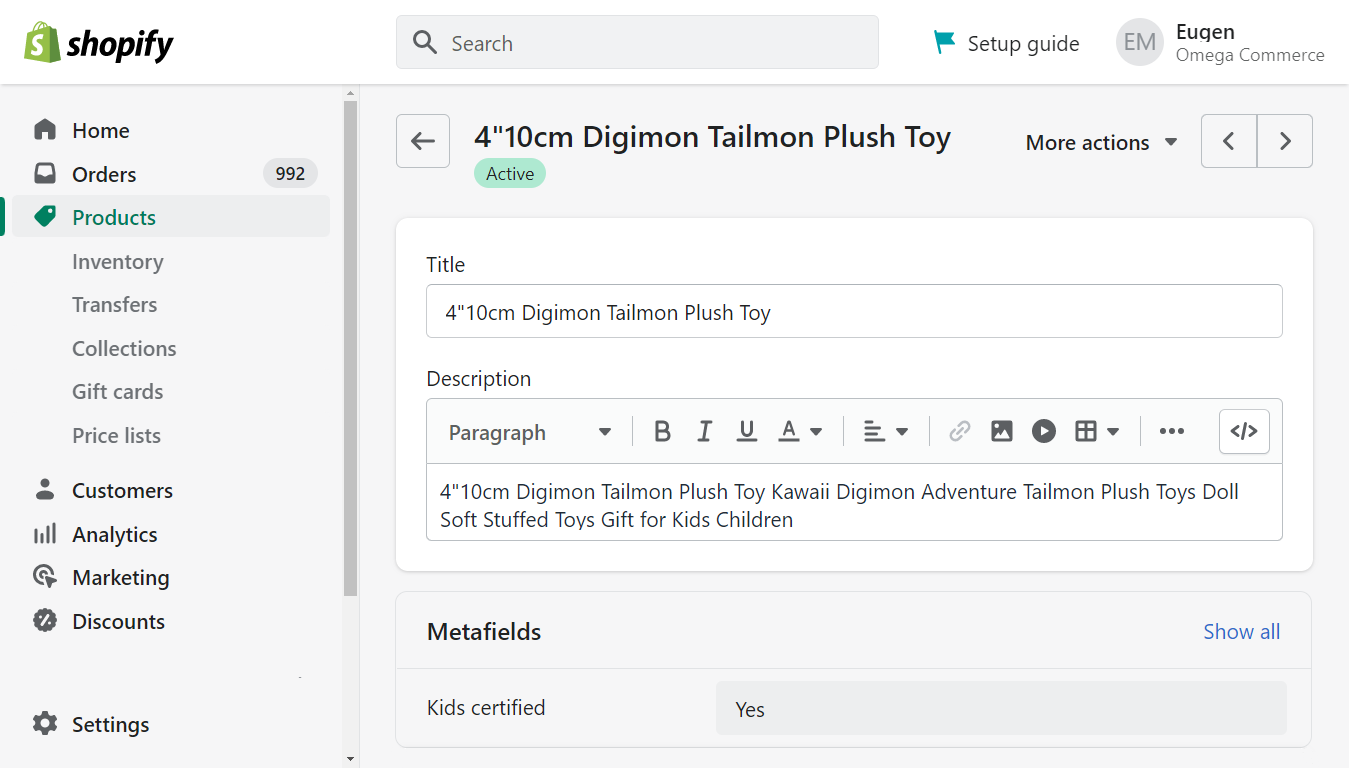The image size is (1349, 768).
Task: Open the text alignment dropdown
Action: click(x=886, y=431)
